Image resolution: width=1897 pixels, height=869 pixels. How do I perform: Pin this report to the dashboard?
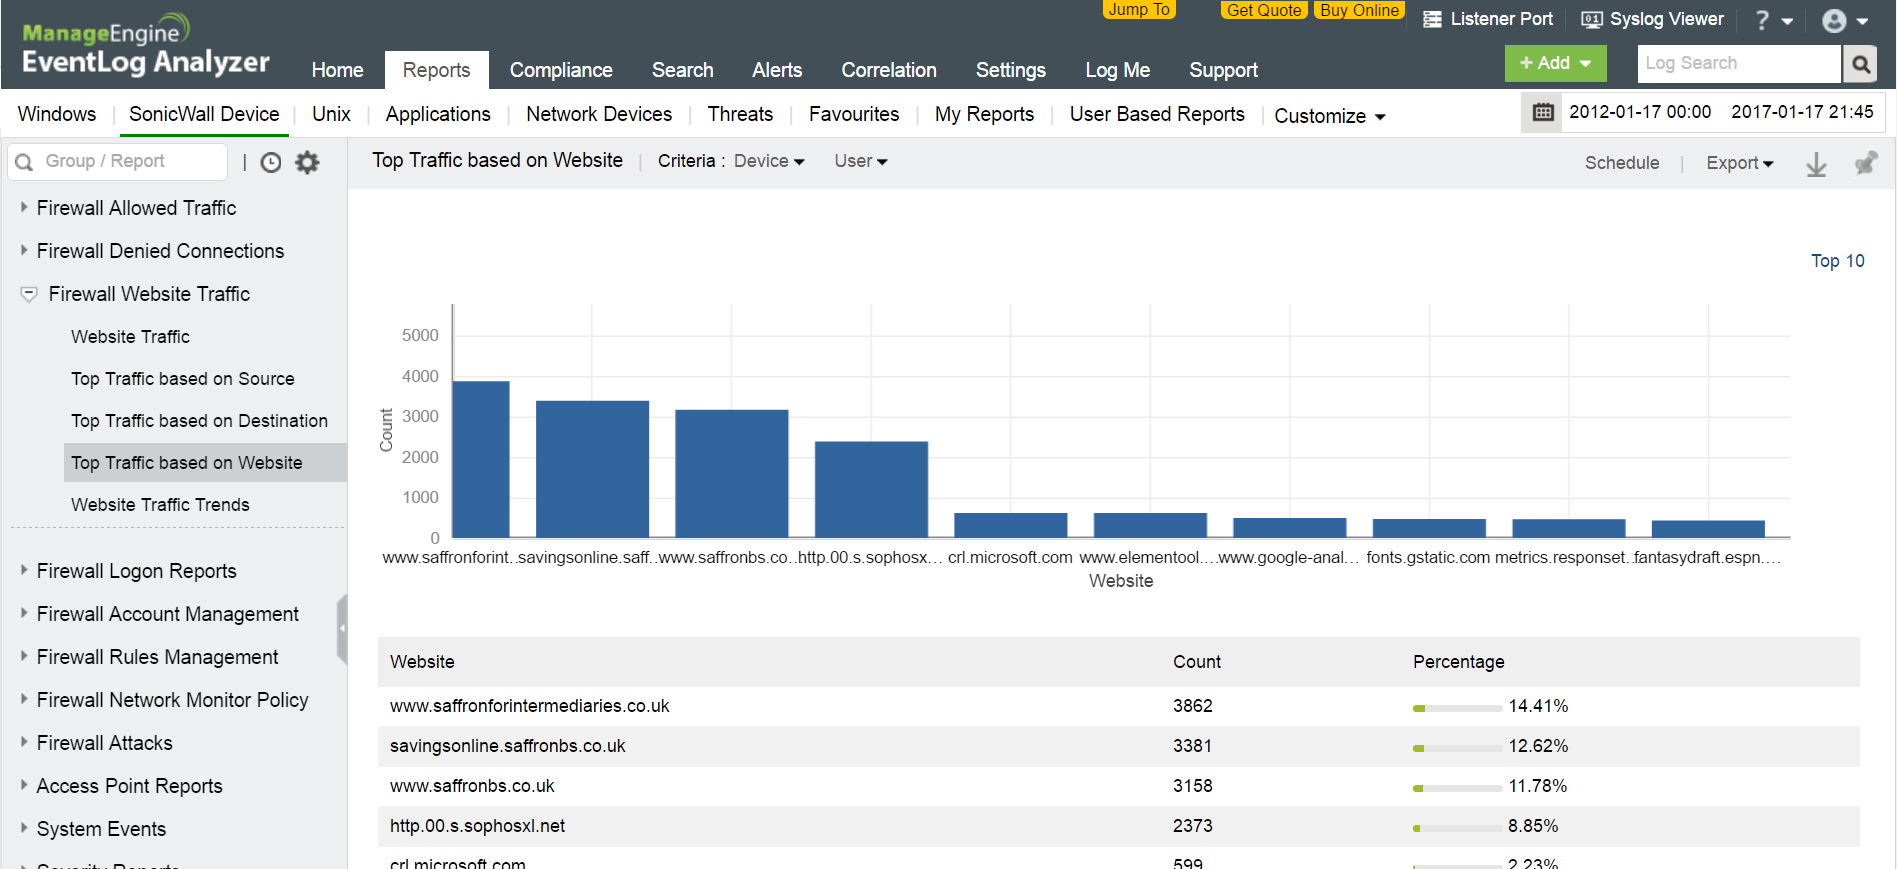[x=1865, y=163]
